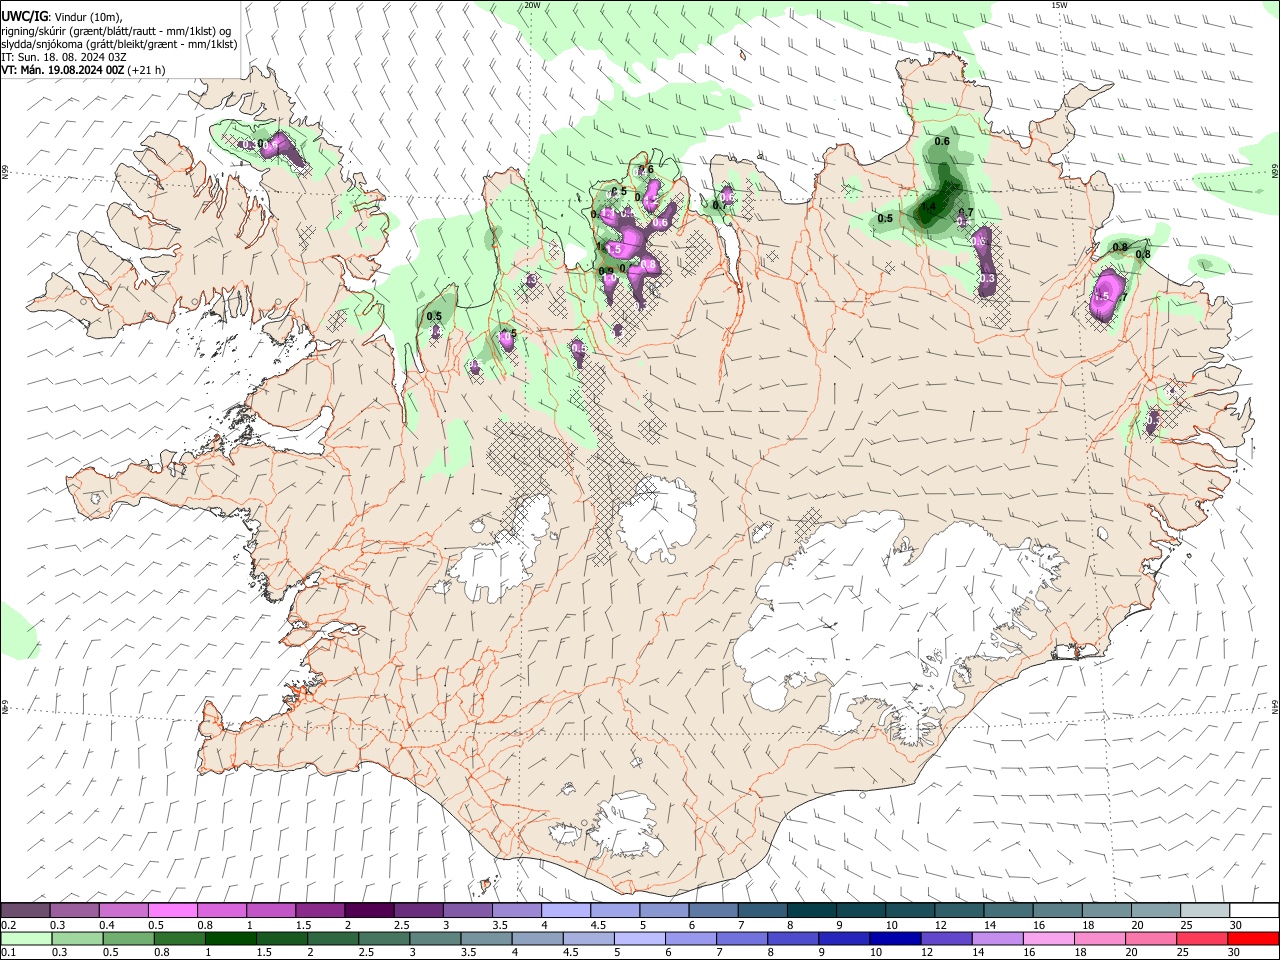This screenshot has height=960, width=1280.
Task: Click the '30' label in the upper legend row
Action: tap(1236, 925)
